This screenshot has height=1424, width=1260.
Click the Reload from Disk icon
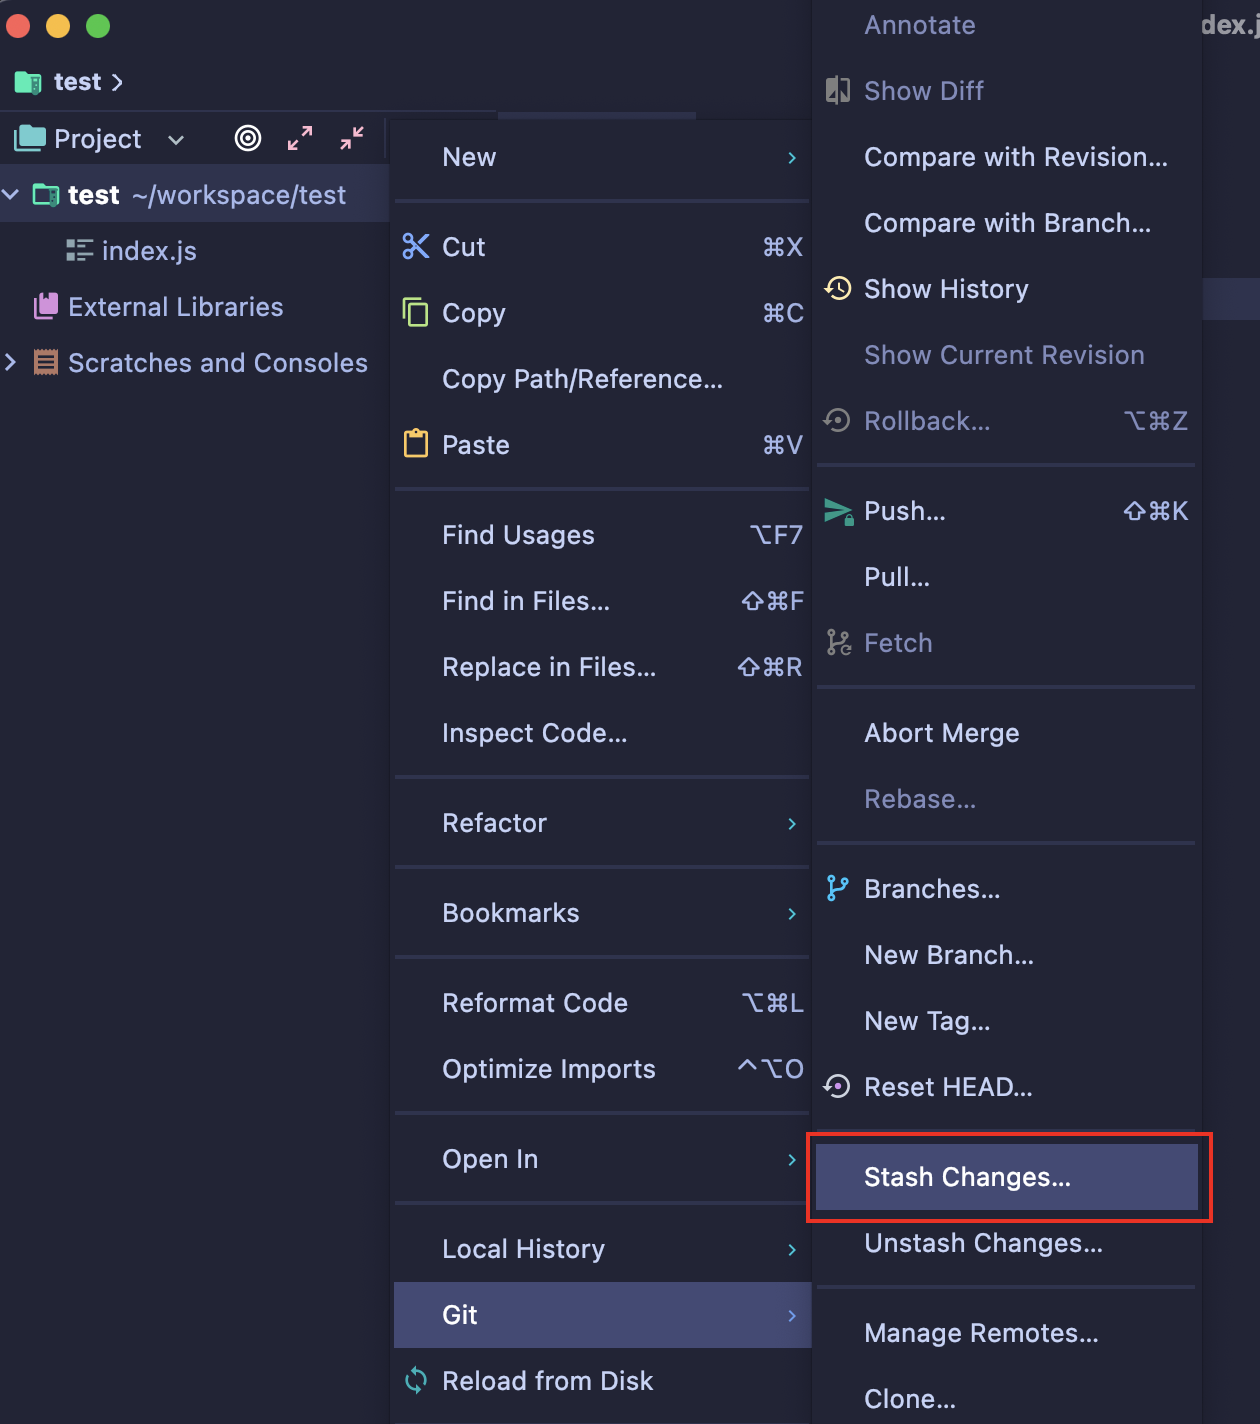coord(415,1380)
